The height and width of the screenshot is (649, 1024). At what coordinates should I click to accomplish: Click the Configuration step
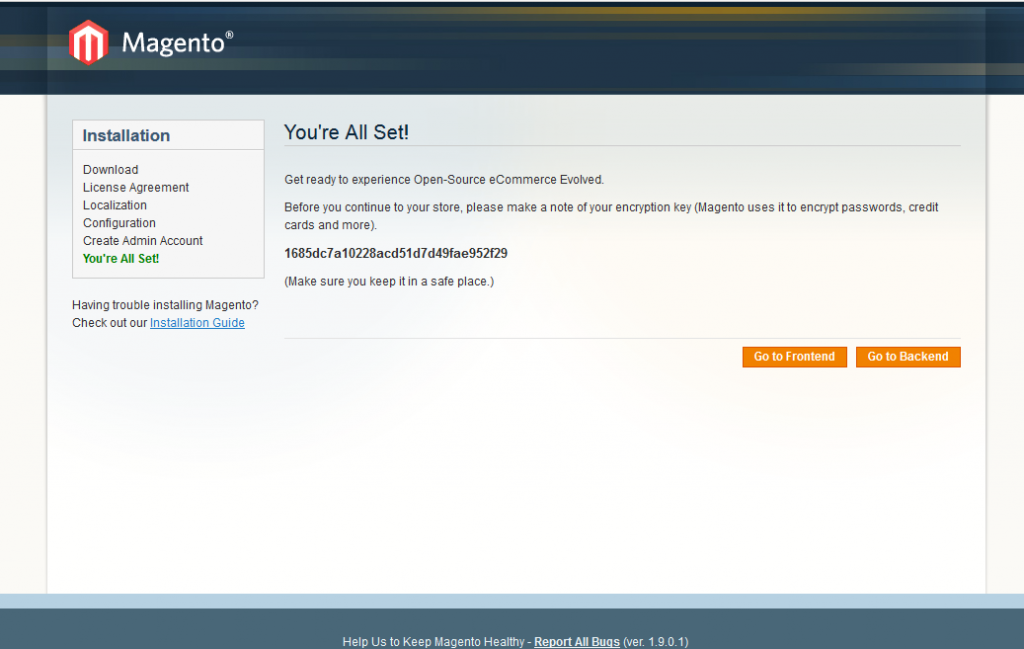tap(119, 223)
